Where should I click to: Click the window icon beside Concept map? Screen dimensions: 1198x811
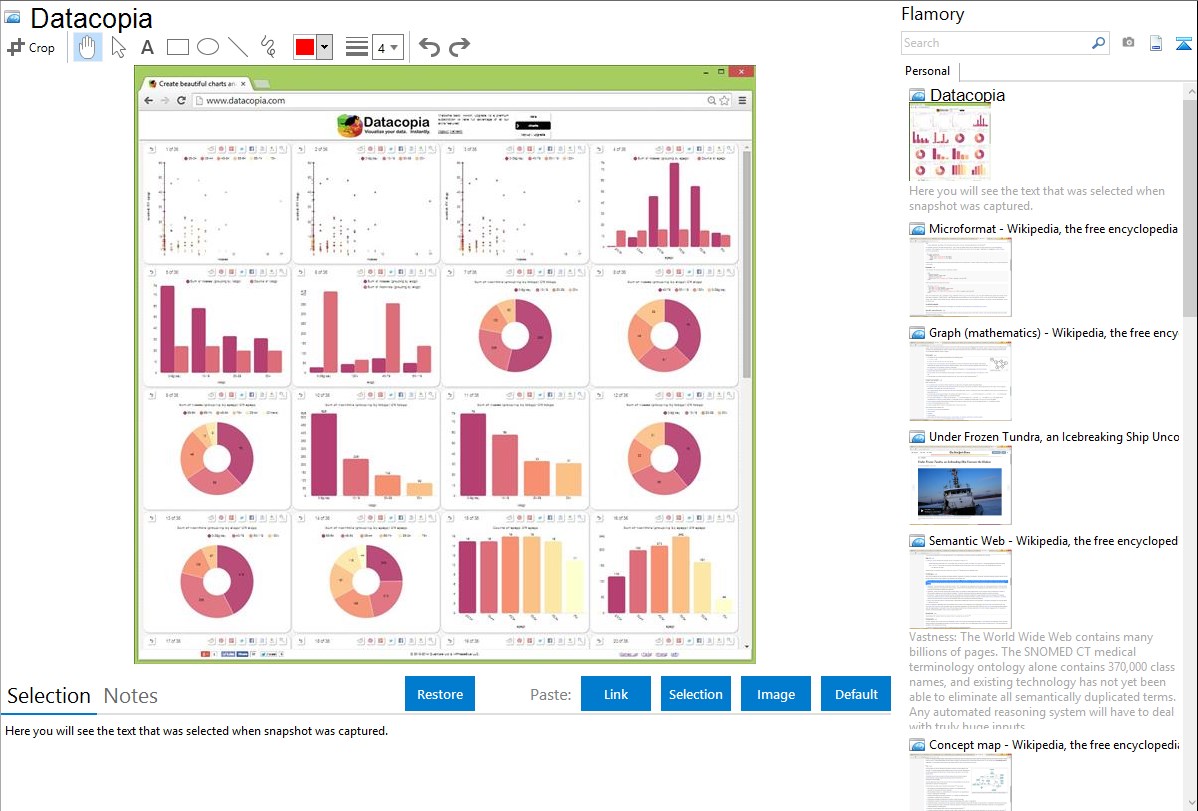[917, 745]
